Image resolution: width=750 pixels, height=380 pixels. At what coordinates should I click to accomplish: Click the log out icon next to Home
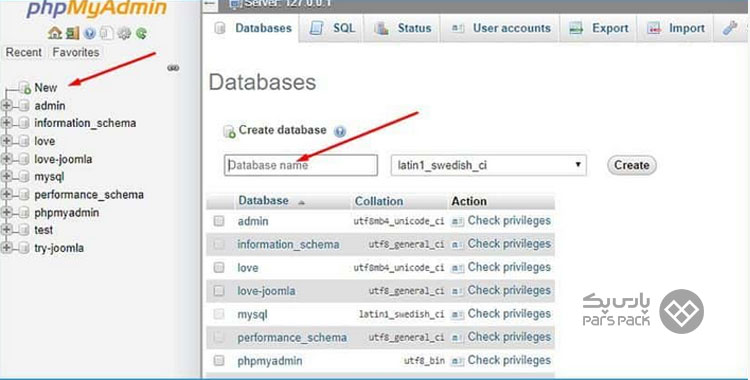tap(72, 33)
